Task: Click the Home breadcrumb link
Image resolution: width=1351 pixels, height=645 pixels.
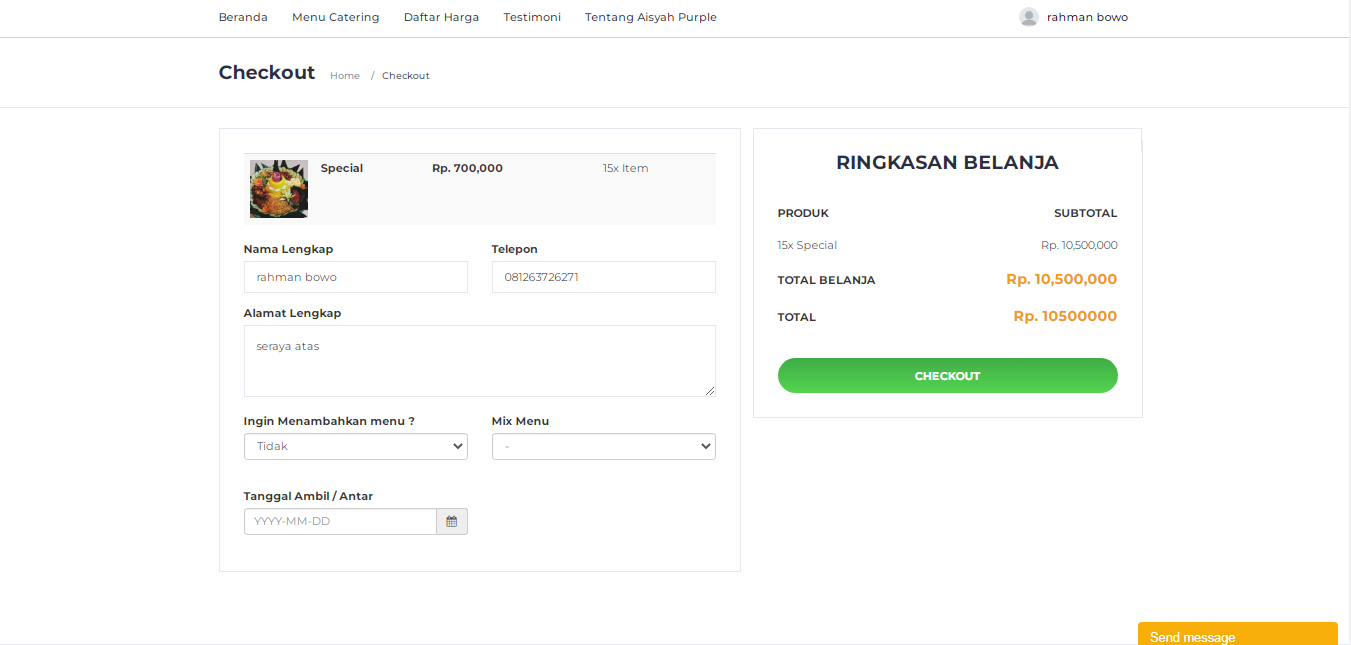Action: coord(344,75)
